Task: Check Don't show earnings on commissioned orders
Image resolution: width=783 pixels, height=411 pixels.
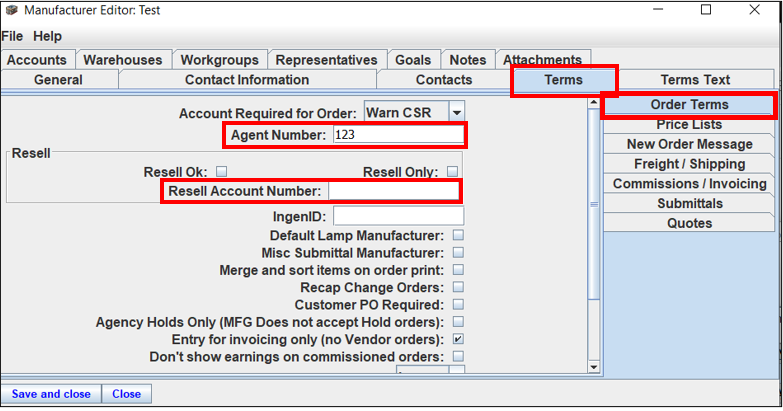Action: (x=458, y=357)
